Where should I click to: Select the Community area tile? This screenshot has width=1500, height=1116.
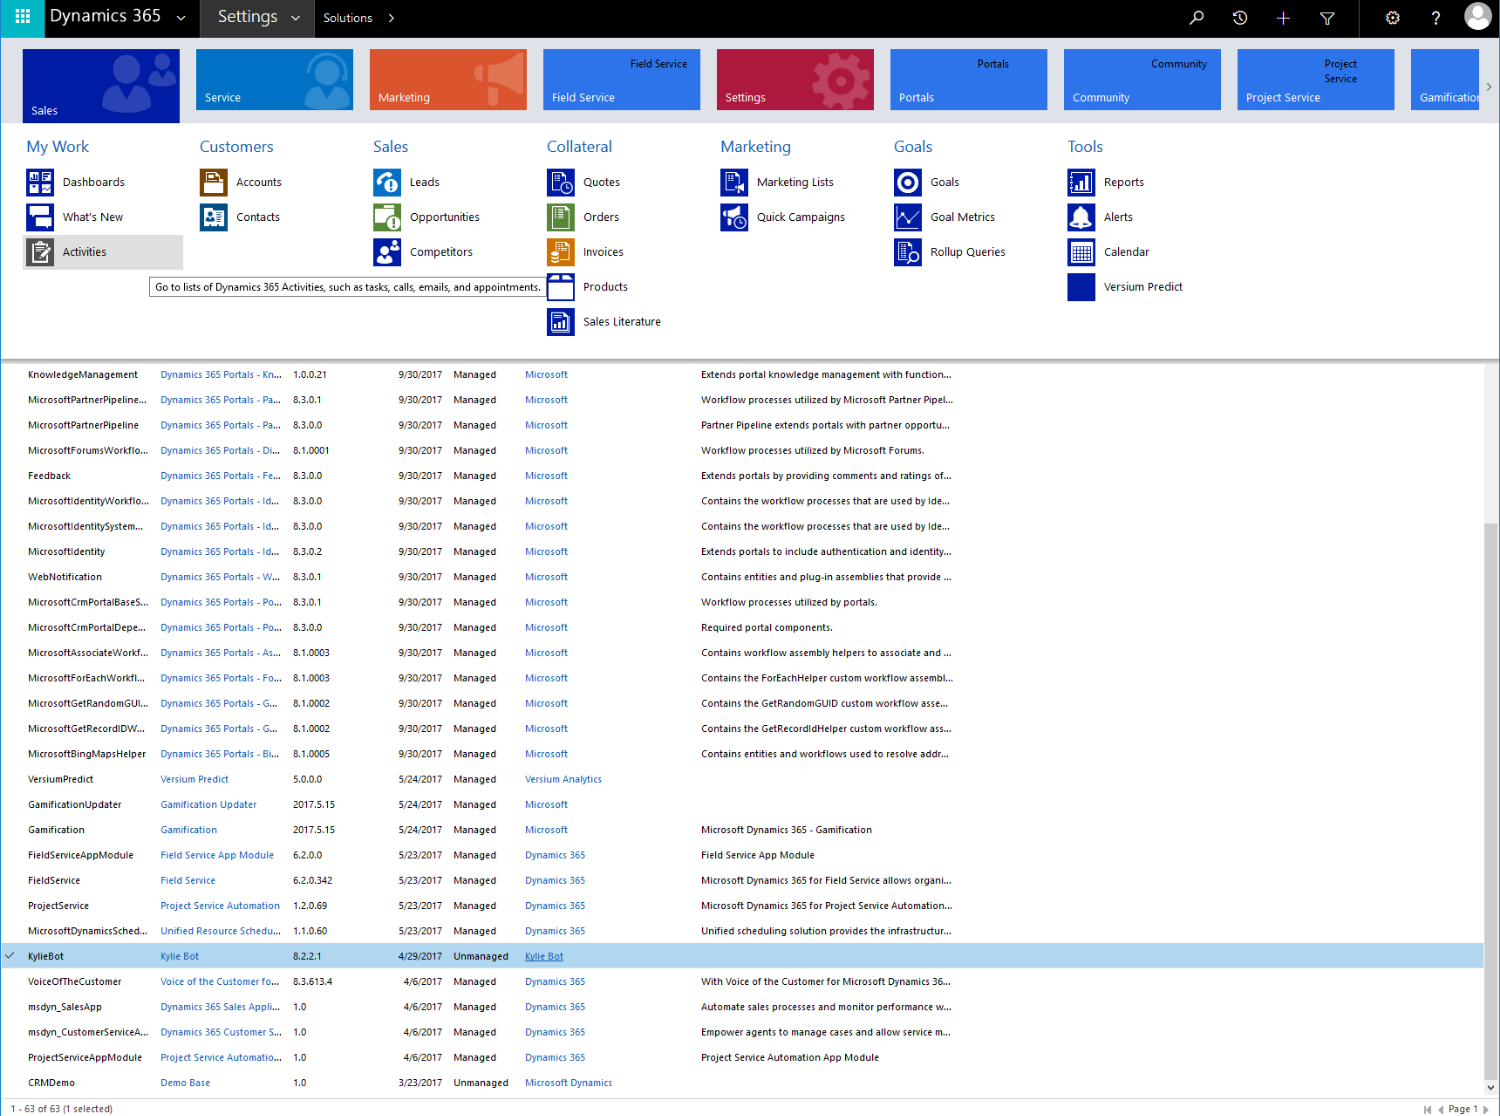(1142, 80)
